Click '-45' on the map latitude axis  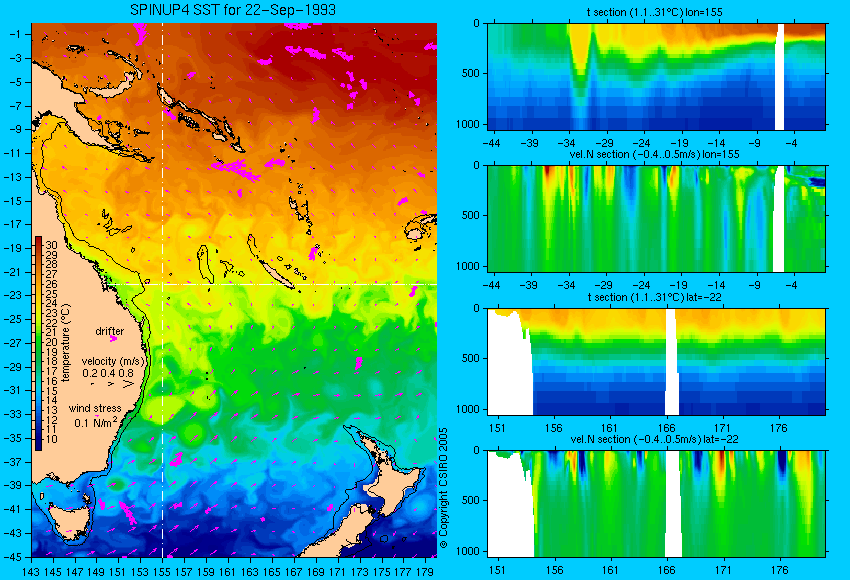point(12,556)
